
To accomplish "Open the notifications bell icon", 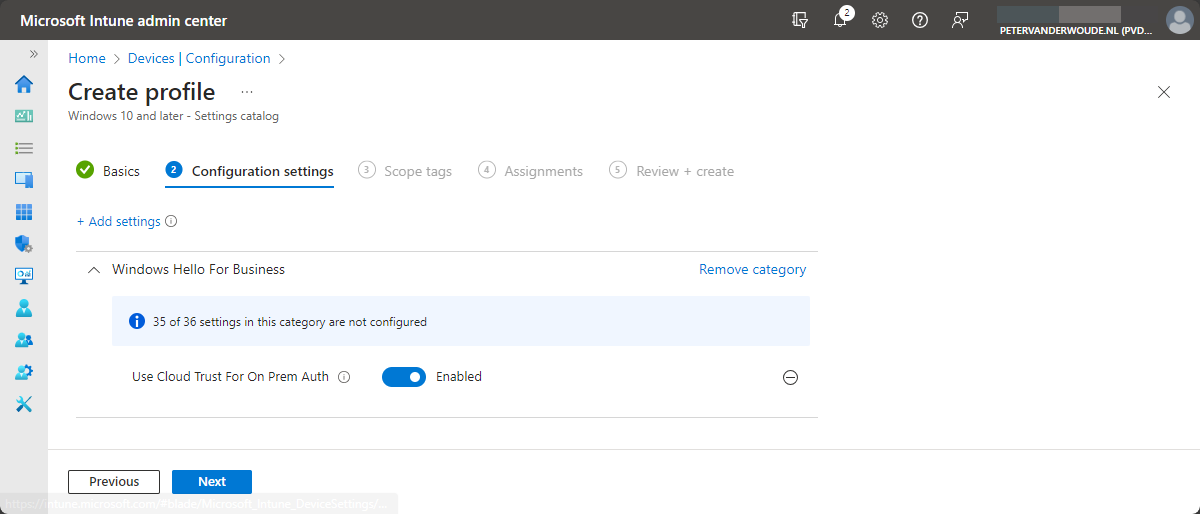I will tap(840, 20).
